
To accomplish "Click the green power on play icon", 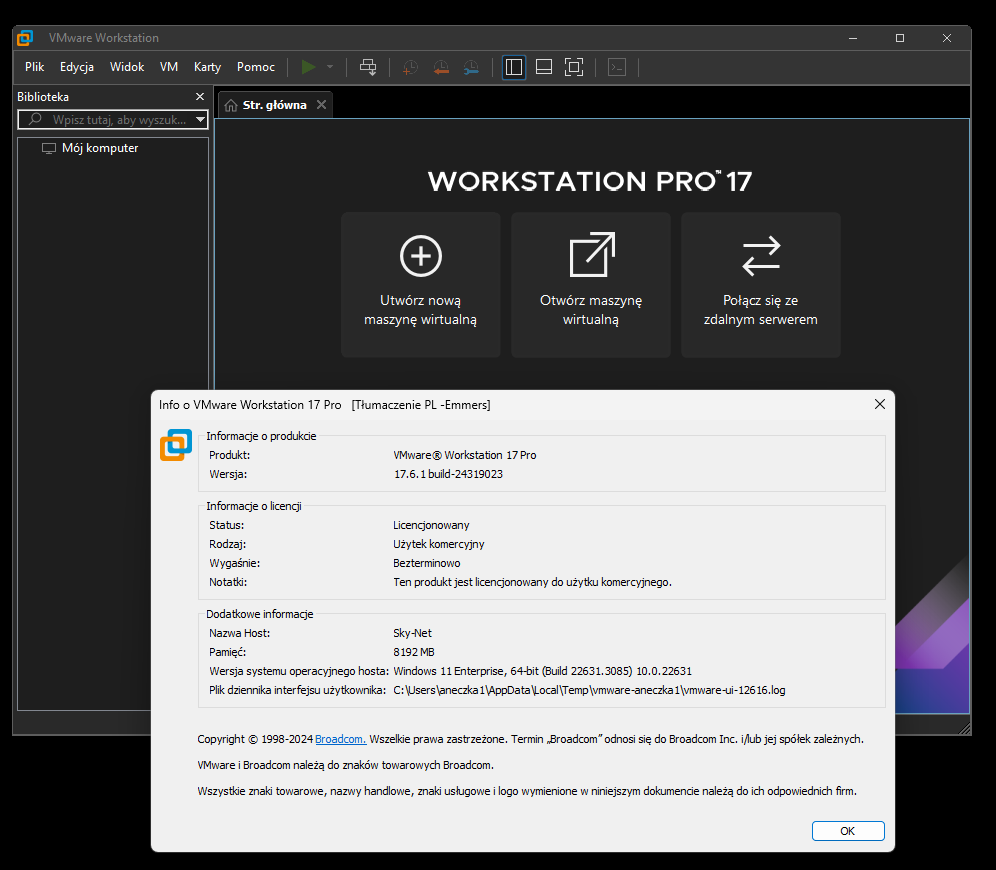I will [x=308, y=67].
